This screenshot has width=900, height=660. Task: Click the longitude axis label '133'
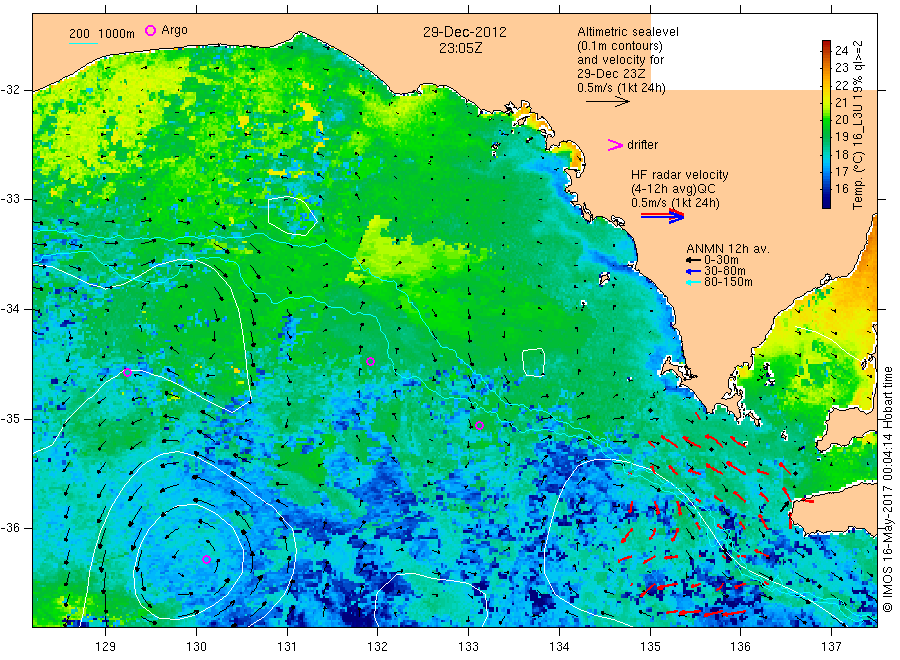(468, 647)
